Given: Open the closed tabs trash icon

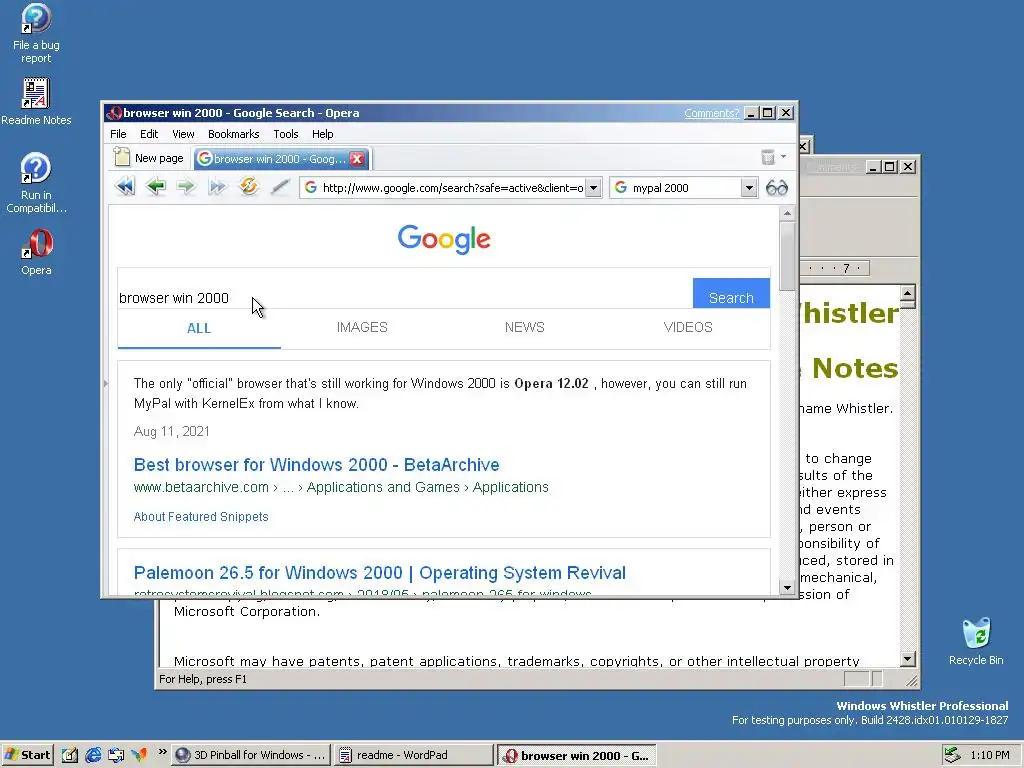Looking at the screenshot, I should [x=768, y=157].
